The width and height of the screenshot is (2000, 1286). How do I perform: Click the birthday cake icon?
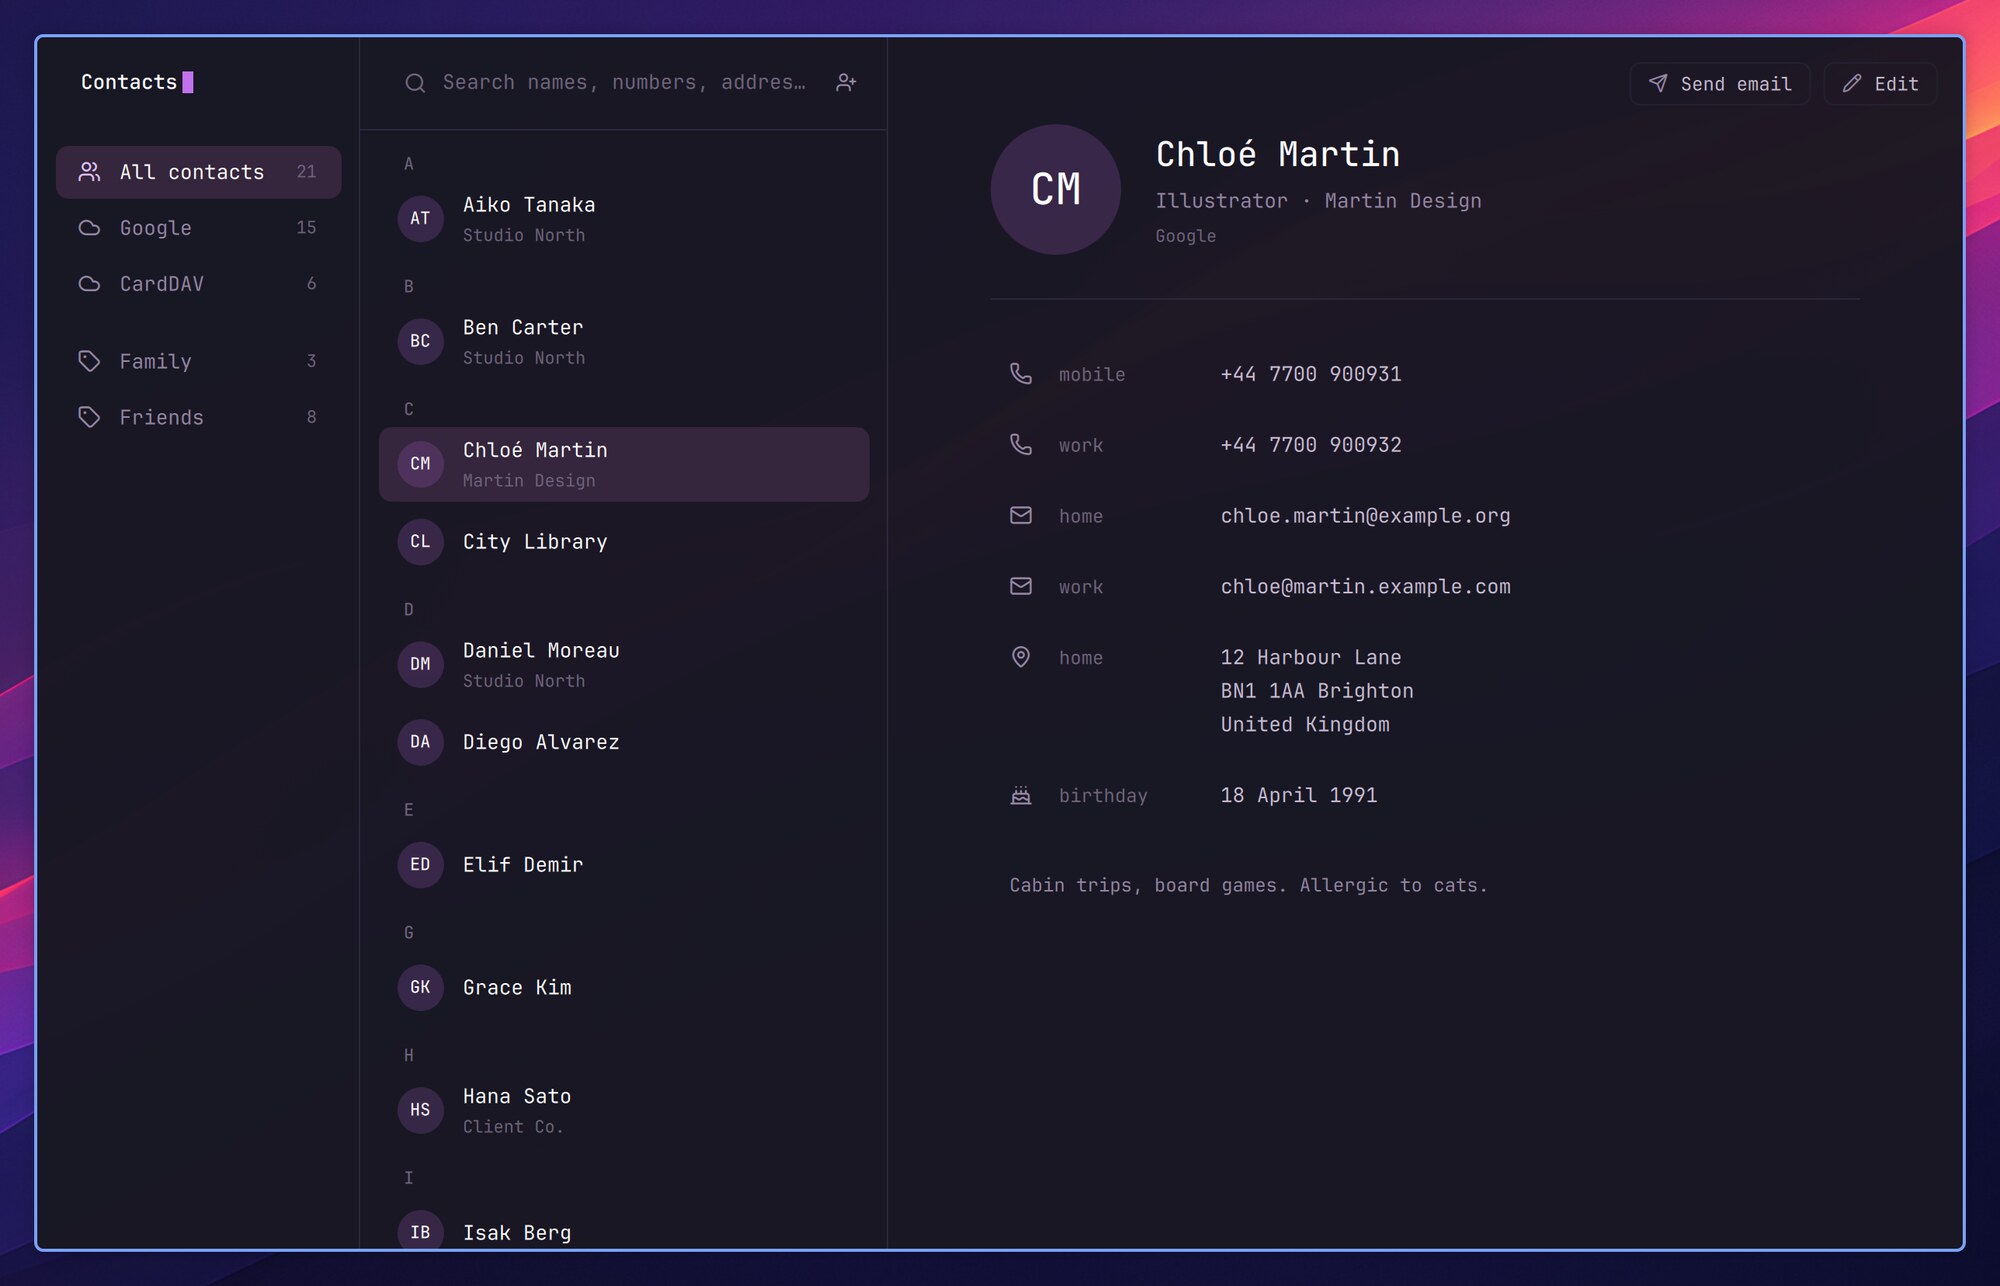(1020, 796)
